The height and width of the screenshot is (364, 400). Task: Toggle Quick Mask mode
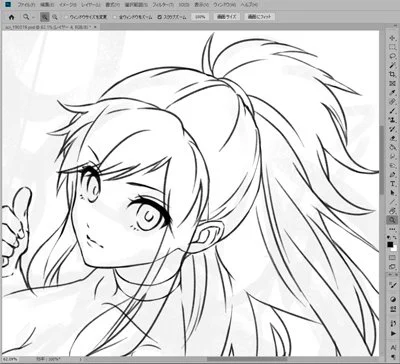coord(393,258)
